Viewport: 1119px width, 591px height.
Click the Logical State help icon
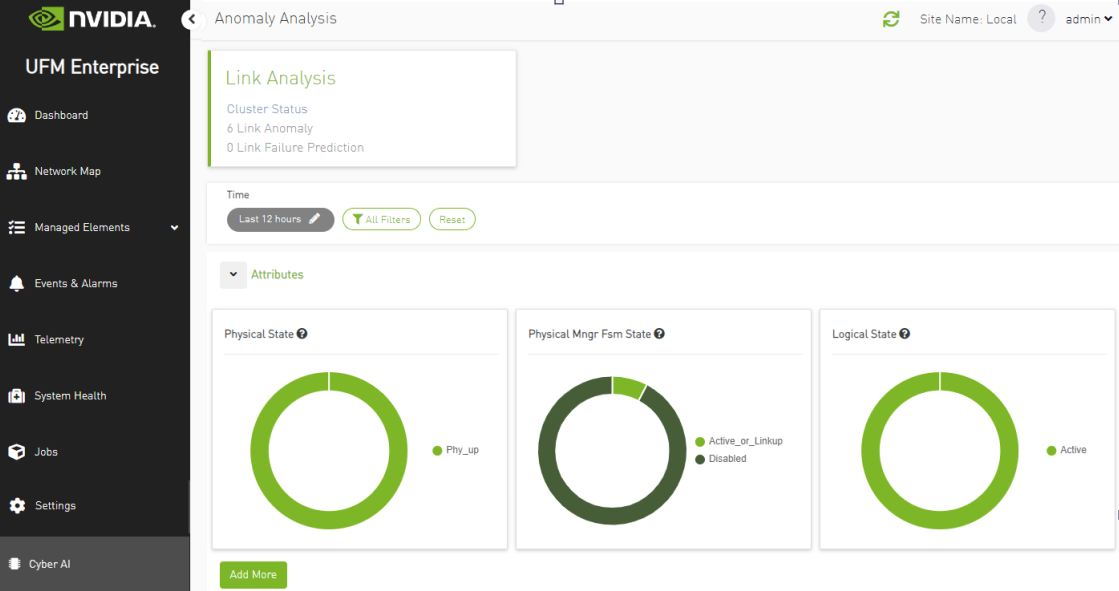pyautogui.click(x=904, y=334)
